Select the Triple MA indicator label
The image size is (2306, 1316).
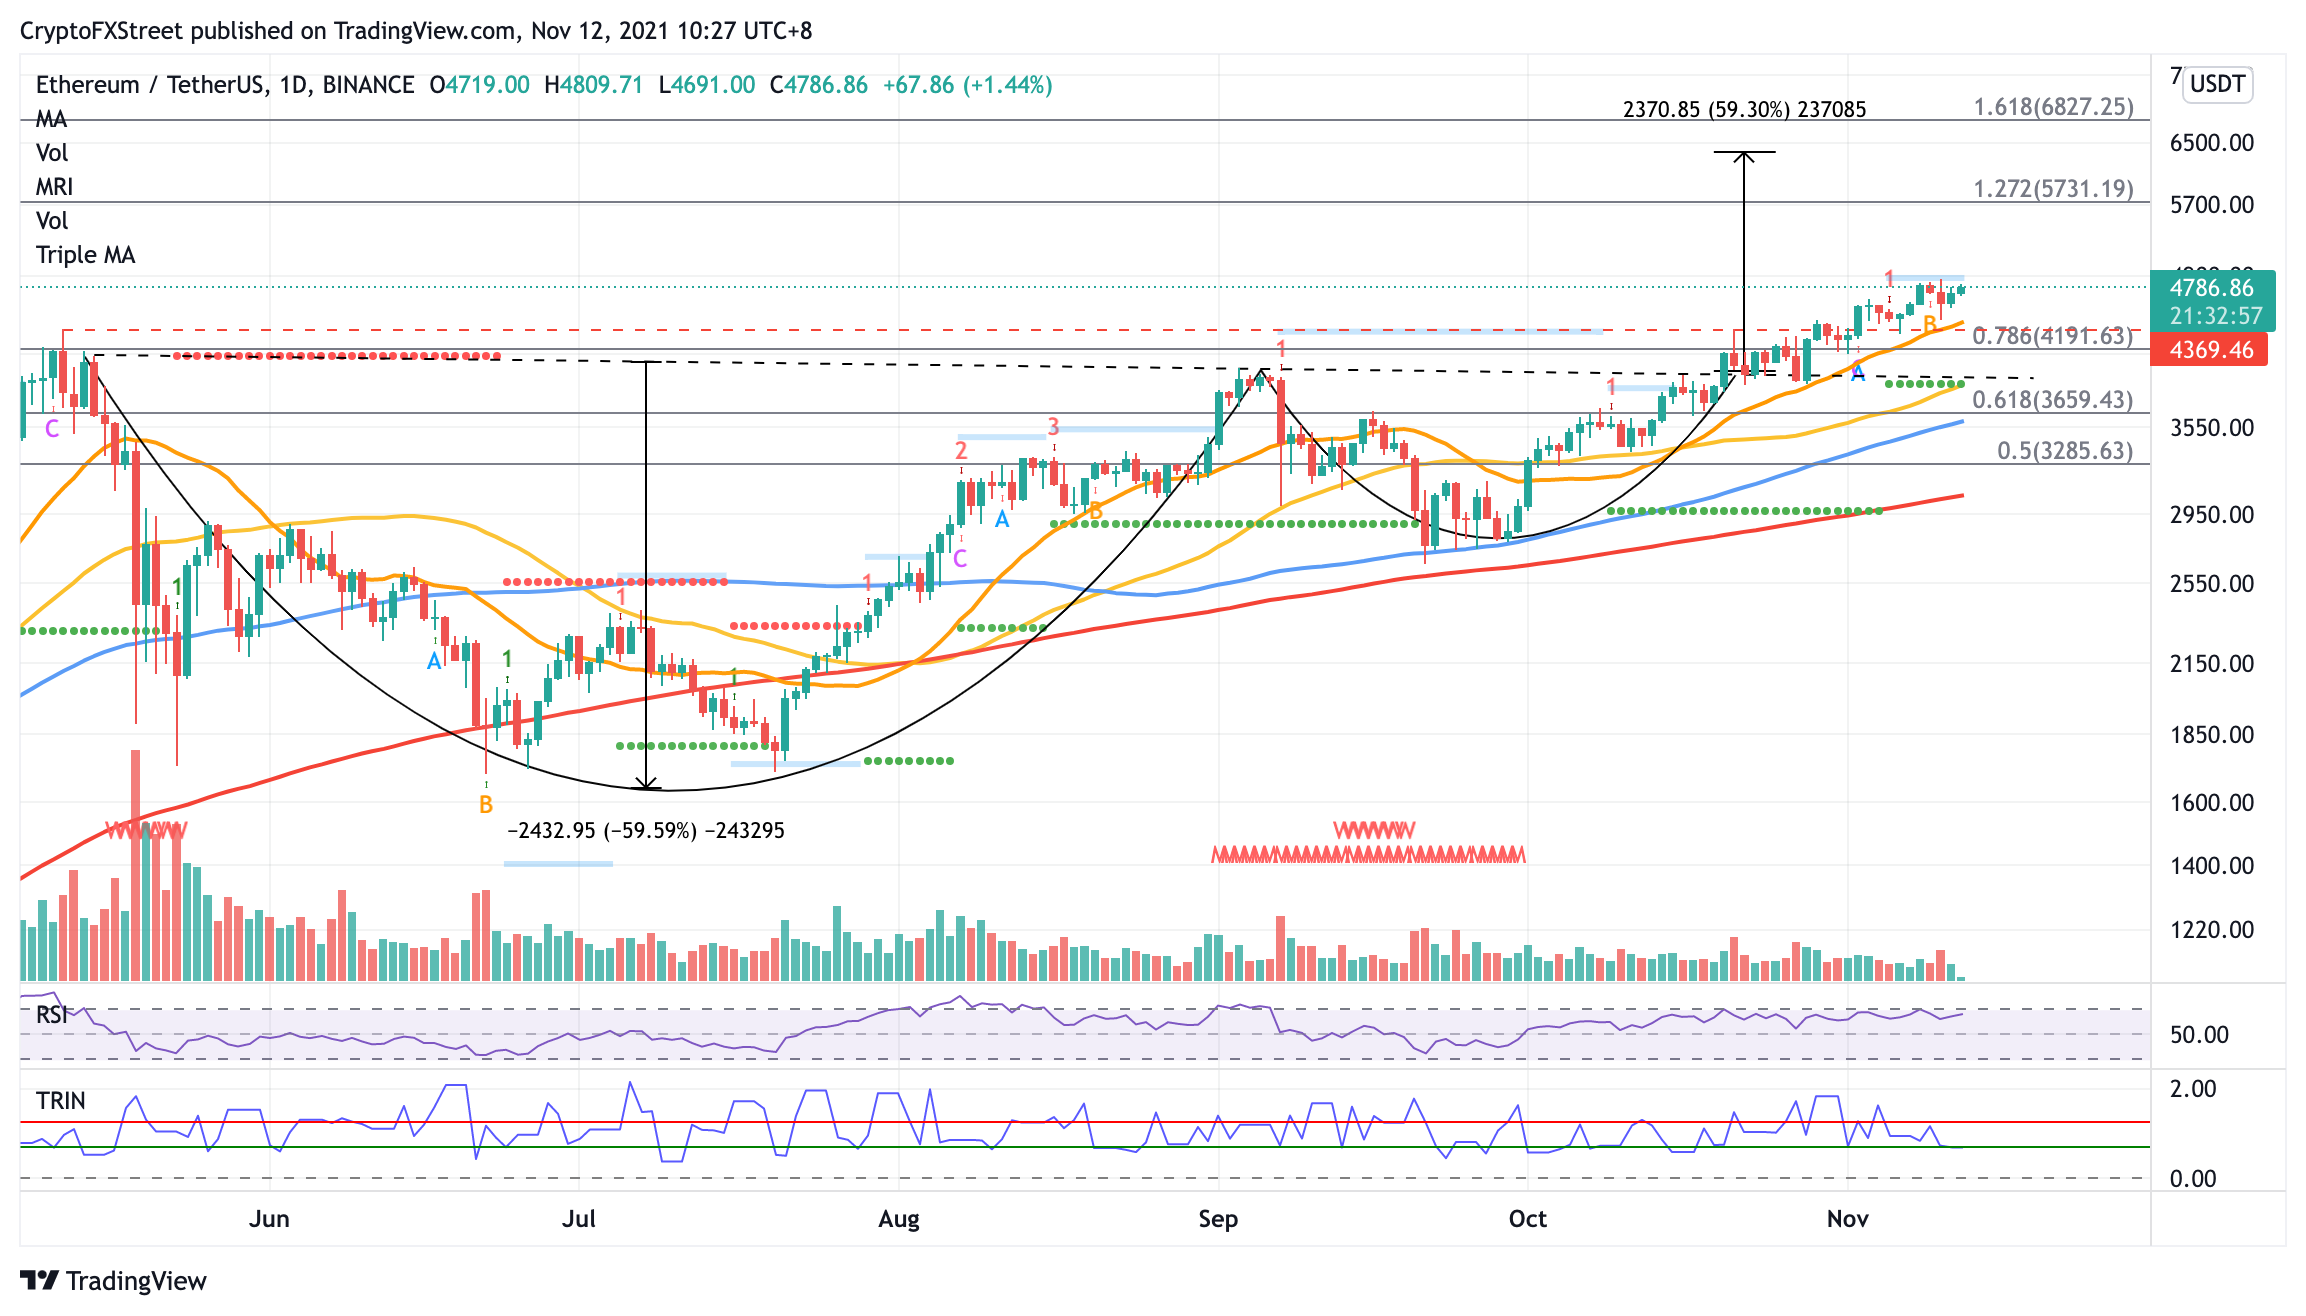point(85,255)
